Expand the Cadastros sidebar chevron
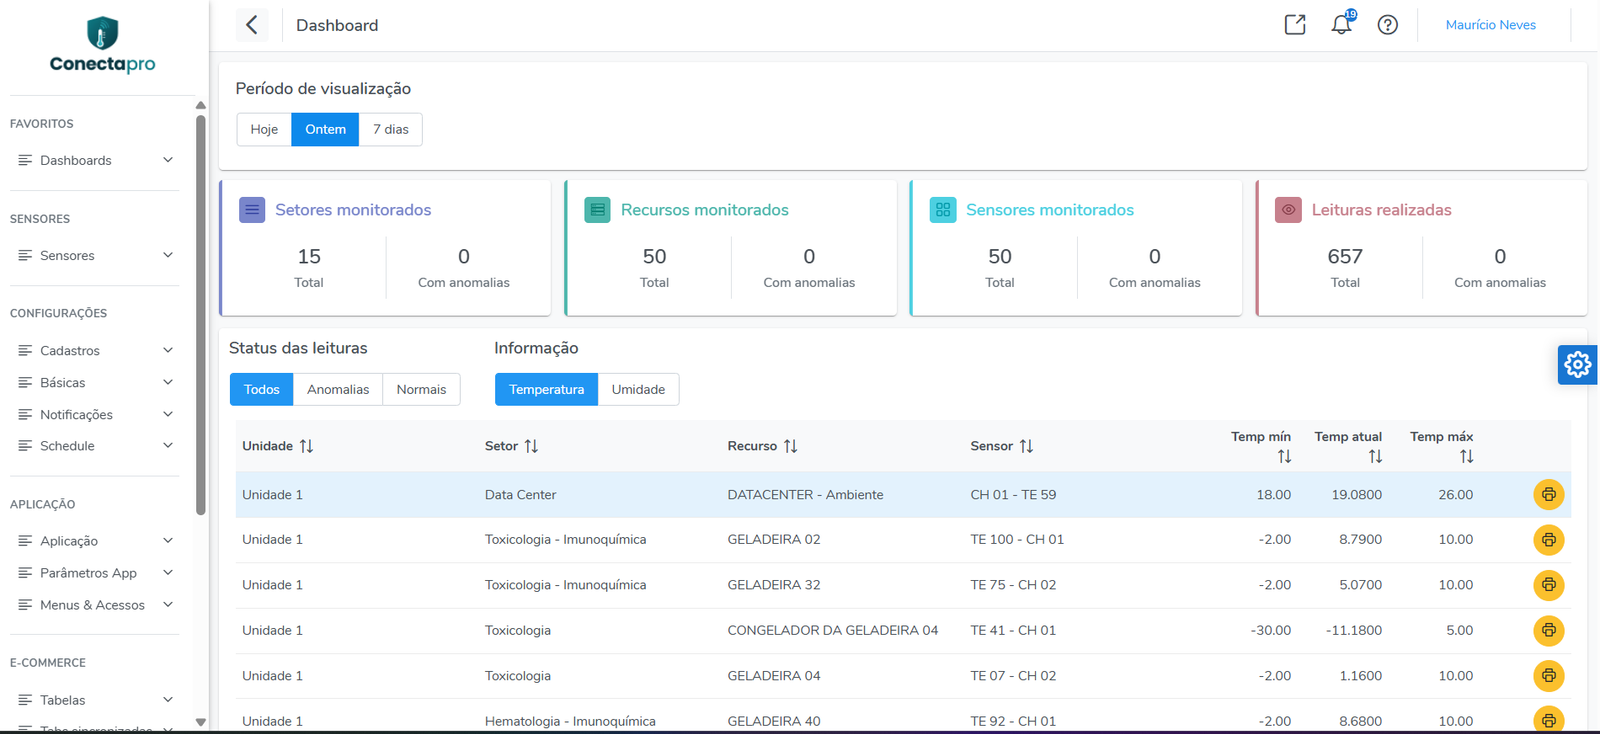 (168, 350)
